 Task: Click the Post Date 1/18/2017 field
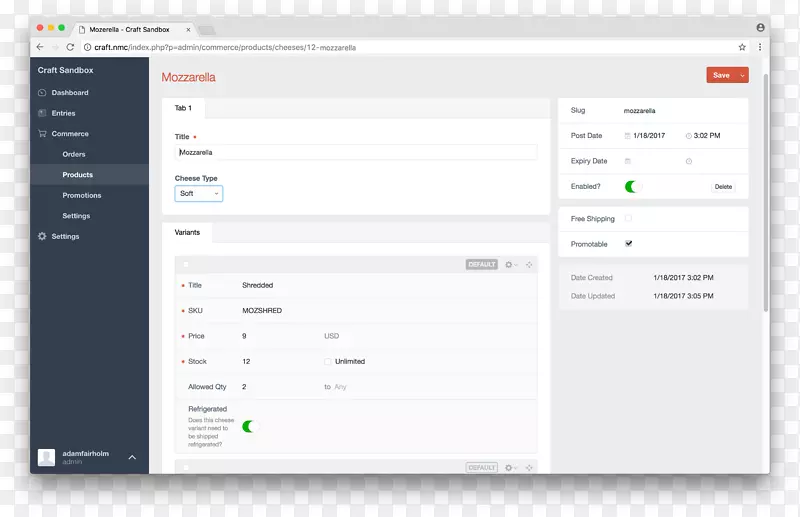point(649,136)
